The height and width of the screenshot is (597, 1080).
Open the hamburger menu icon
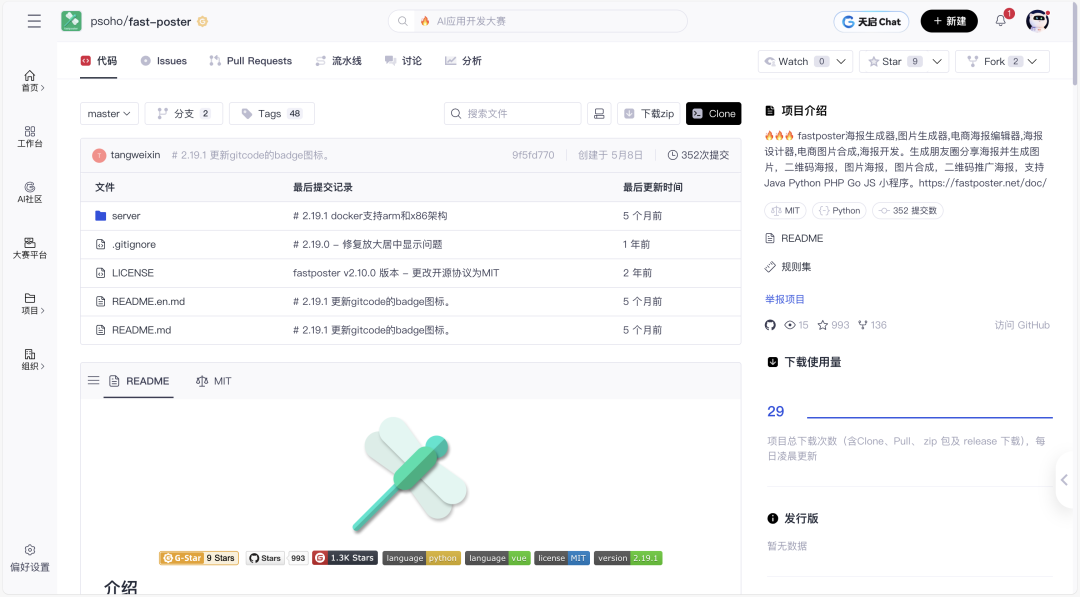tap(34, 21)
